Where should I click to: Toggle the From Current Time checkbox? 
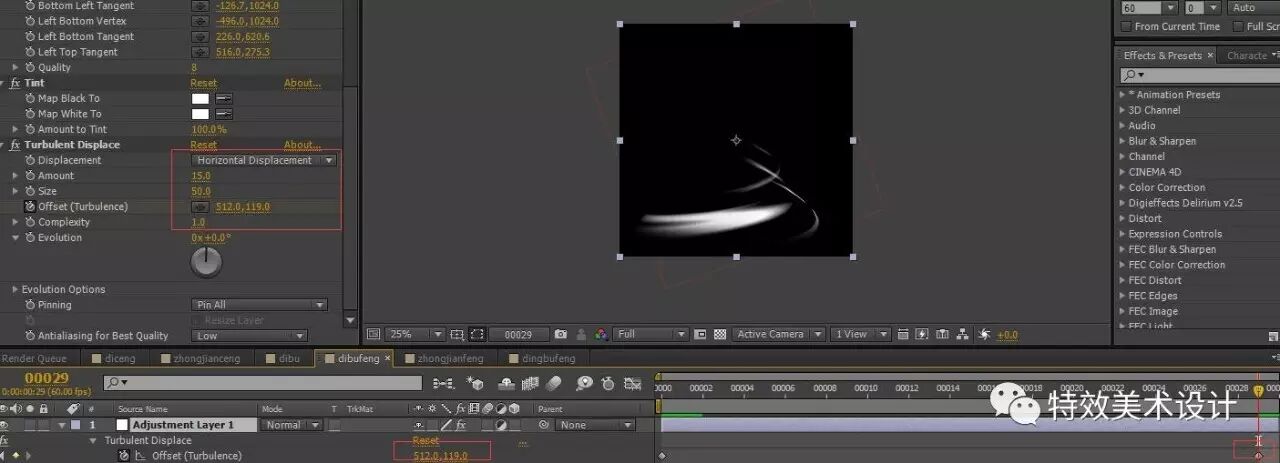point(1126,26)
